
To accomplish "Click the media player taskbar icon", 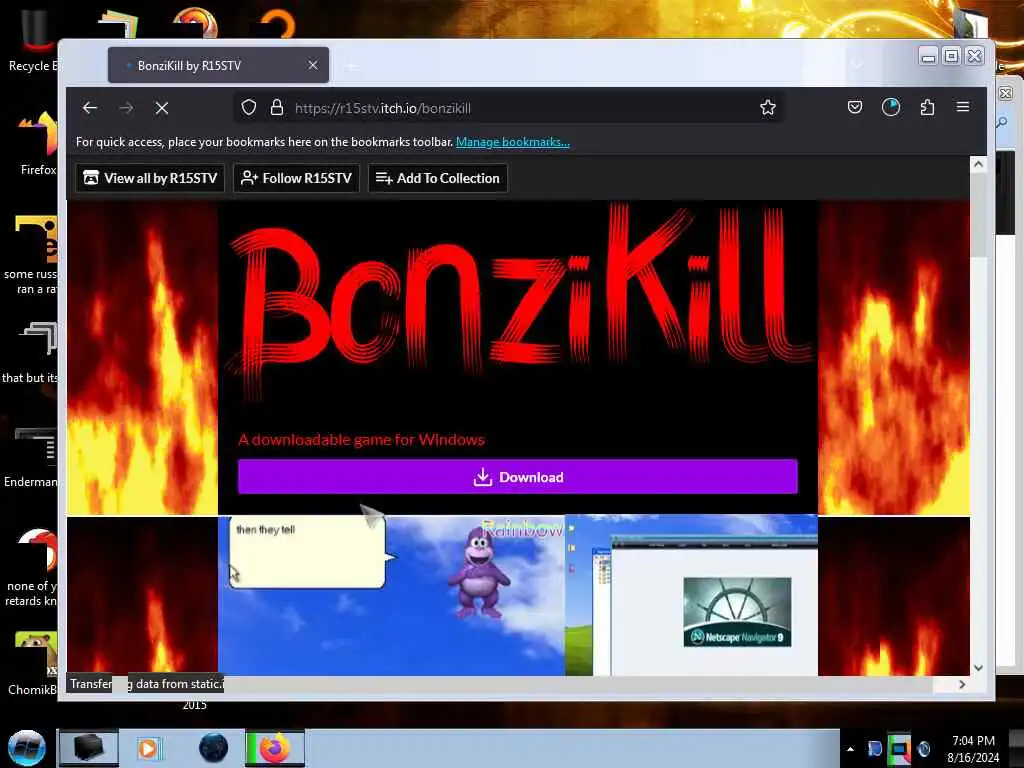I will coord(148,748).
